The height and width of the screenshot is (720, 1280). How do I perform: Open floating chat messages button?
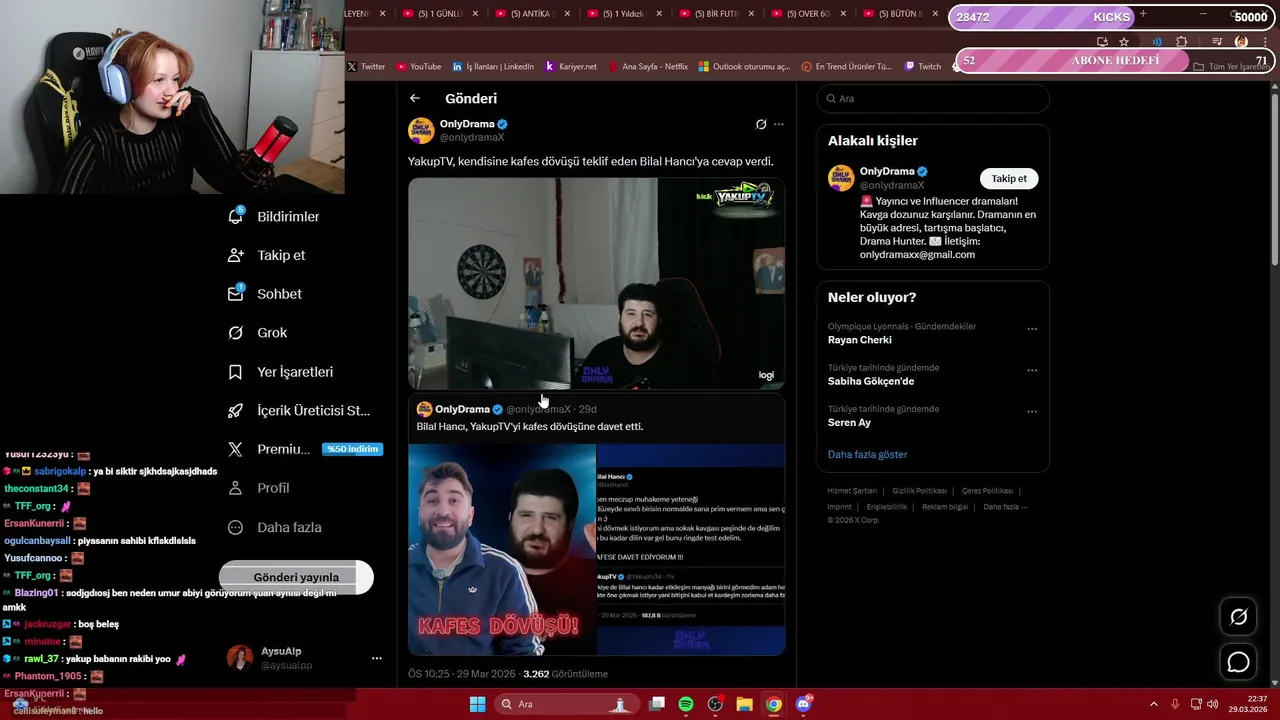pyautogui.click(x=1238, y=662)
